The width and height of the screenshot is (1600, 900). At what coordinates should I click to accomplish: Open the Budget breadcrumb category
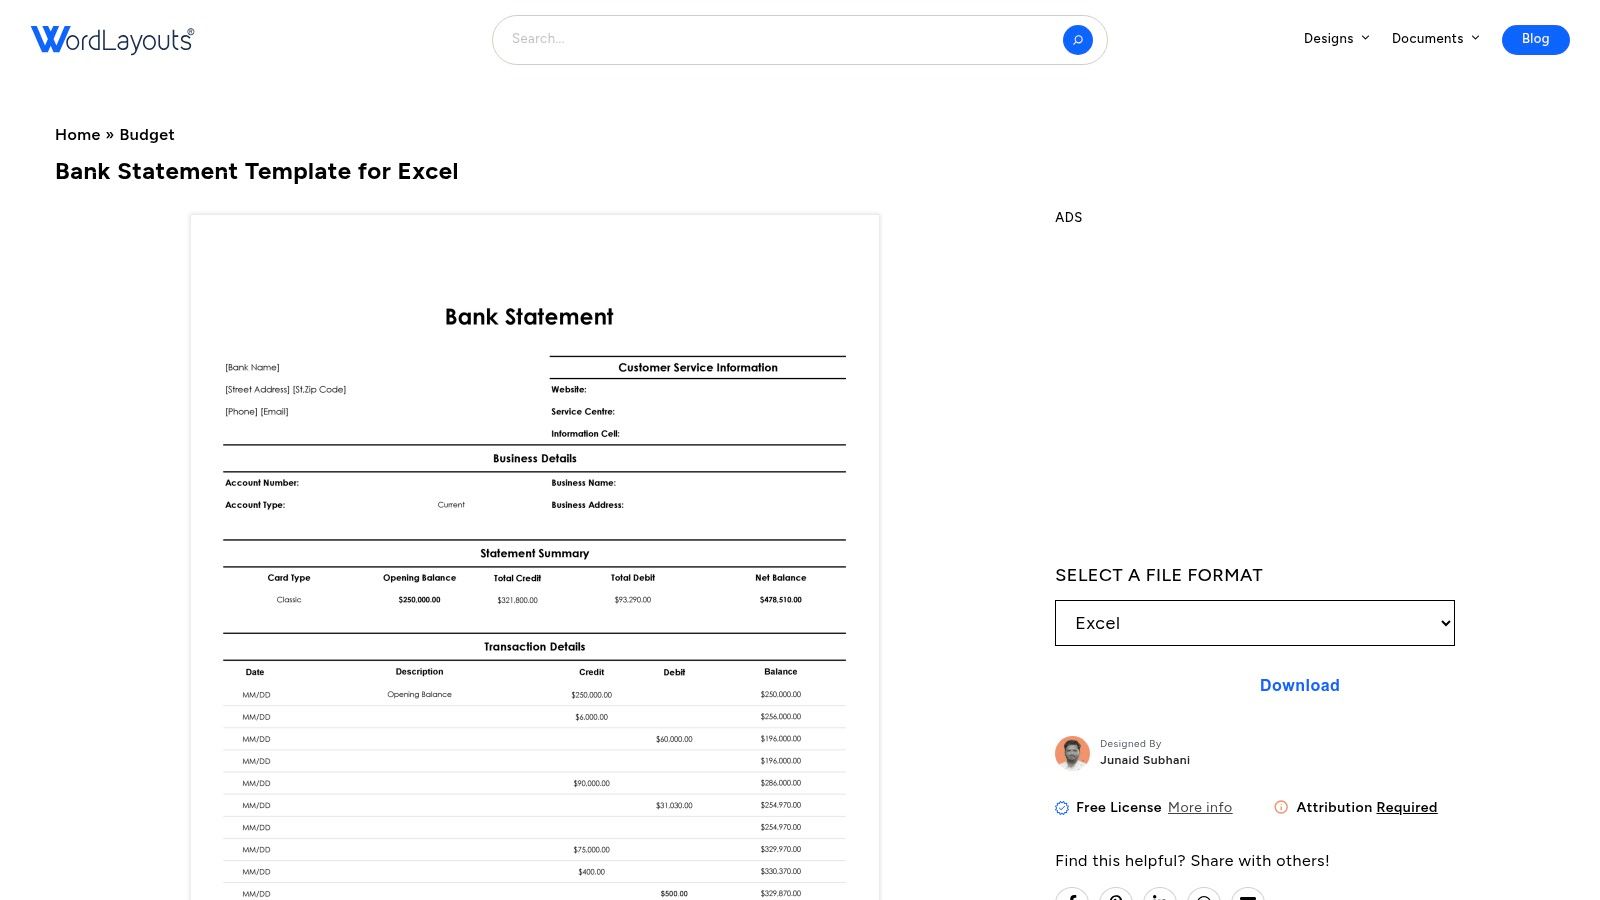pos(147,135)
